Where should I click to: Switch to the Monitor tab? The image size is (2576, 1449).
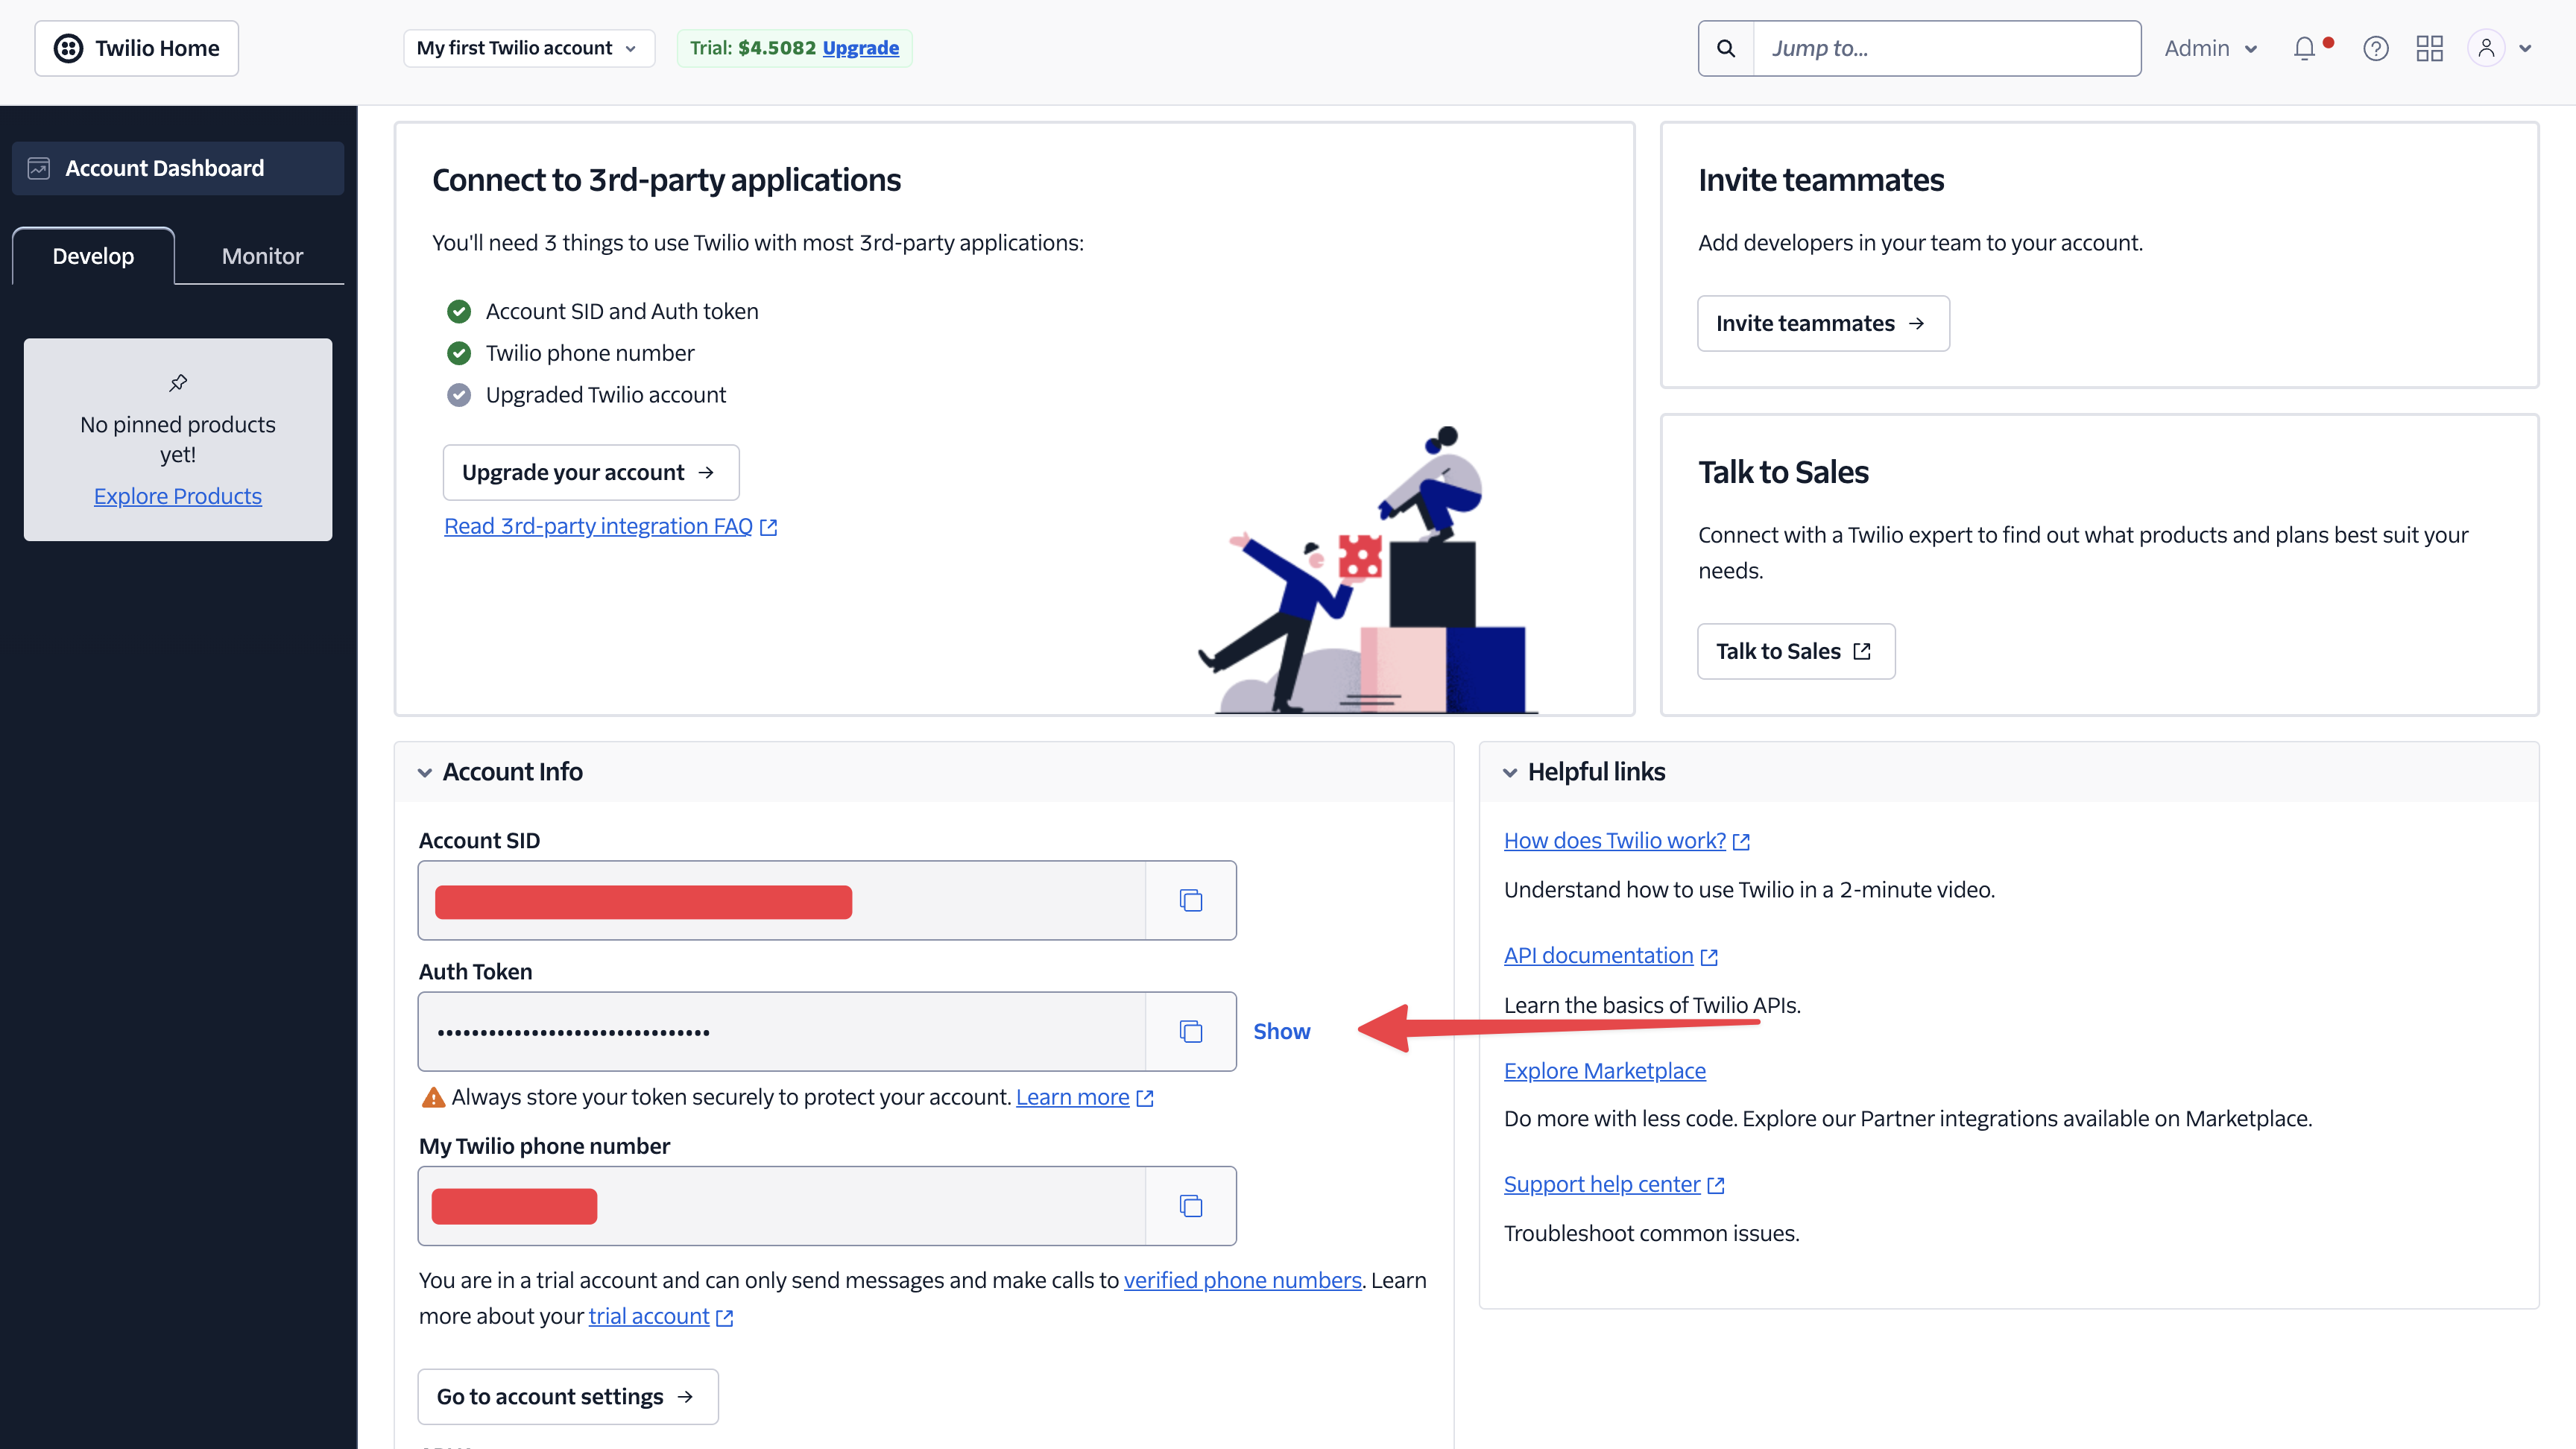pos(261,255)
